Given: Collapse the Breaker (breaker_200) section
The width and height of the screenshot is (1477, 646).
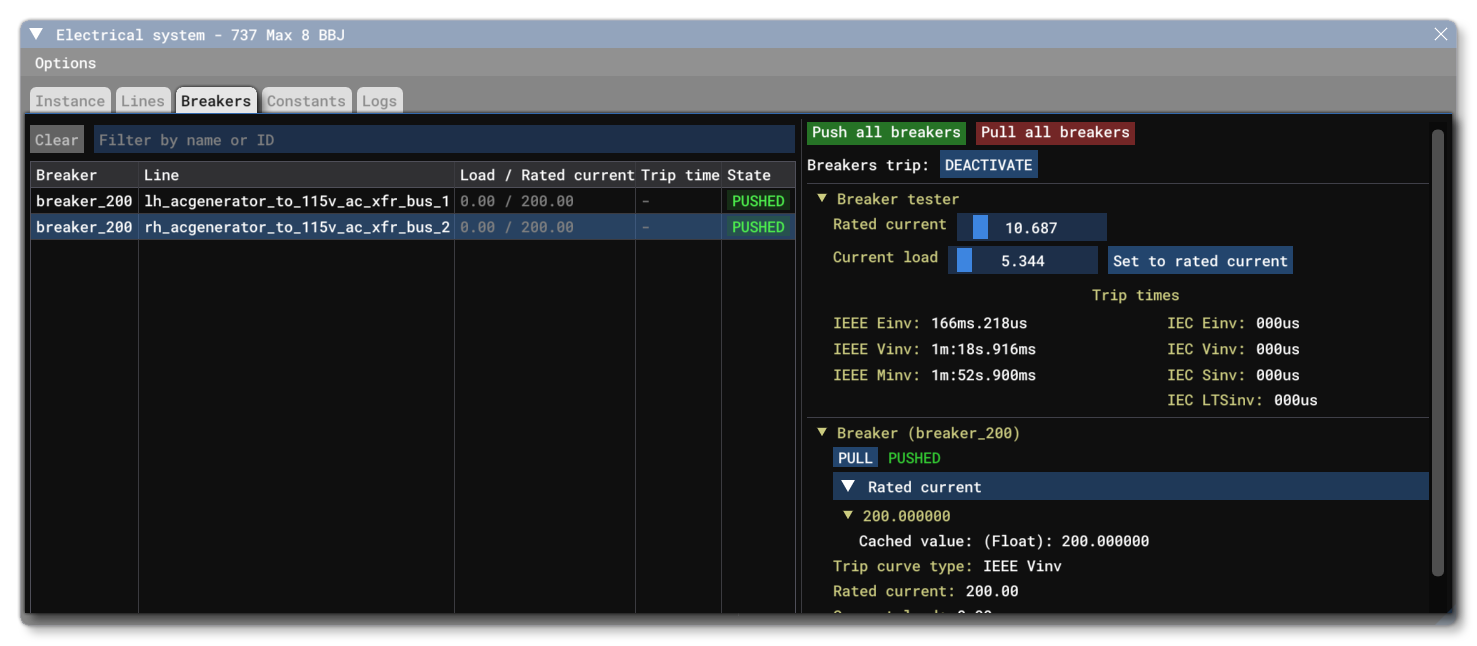Looking at the screenshot, I should [822, 433].
